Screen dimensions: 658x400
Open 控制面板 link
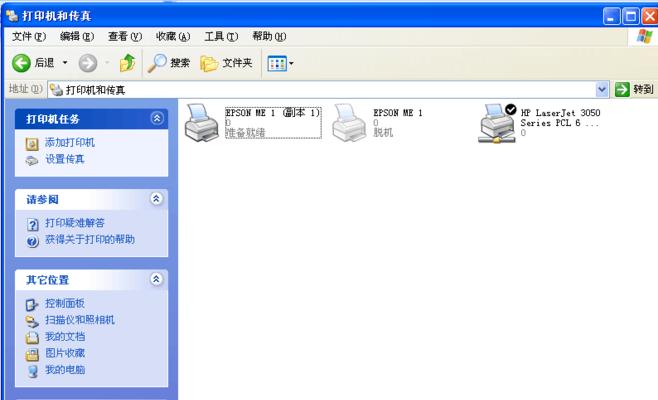pyautogui.click(x=65, y=303)
